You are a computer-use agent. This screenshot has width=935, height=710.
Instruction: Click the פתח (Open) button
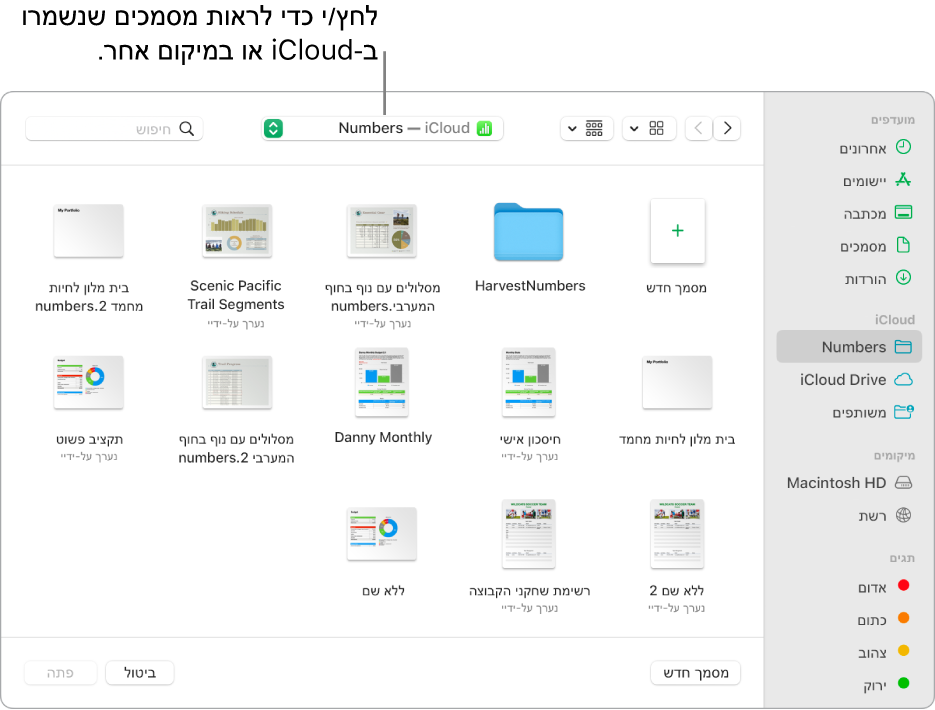pyautogui.click(x=60, y=673)
